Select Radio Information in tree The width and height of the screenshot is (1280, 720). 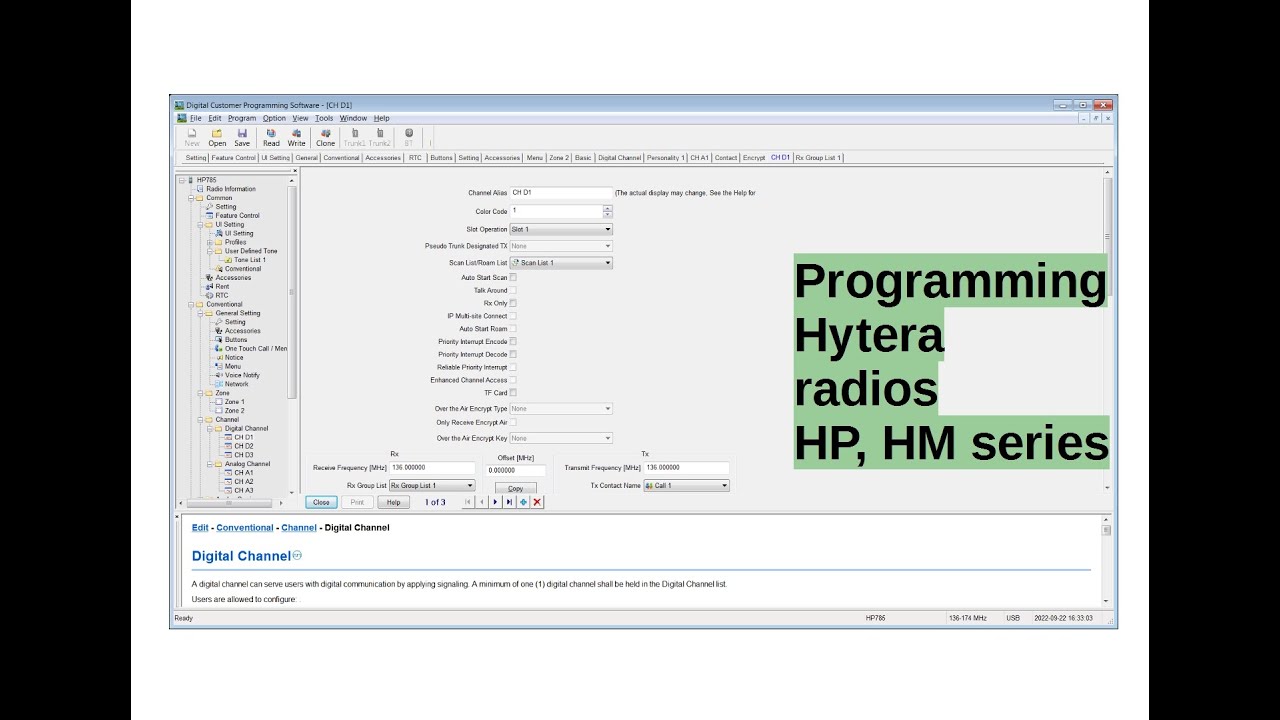point(231,189)
